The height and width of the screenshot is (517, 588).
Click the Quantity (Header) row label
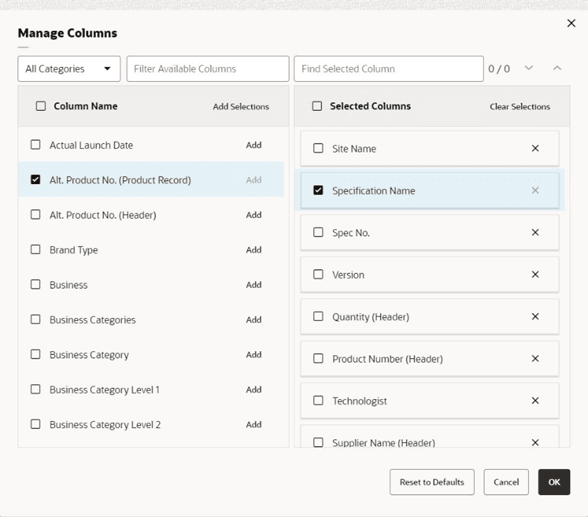[x=370, y=317]
